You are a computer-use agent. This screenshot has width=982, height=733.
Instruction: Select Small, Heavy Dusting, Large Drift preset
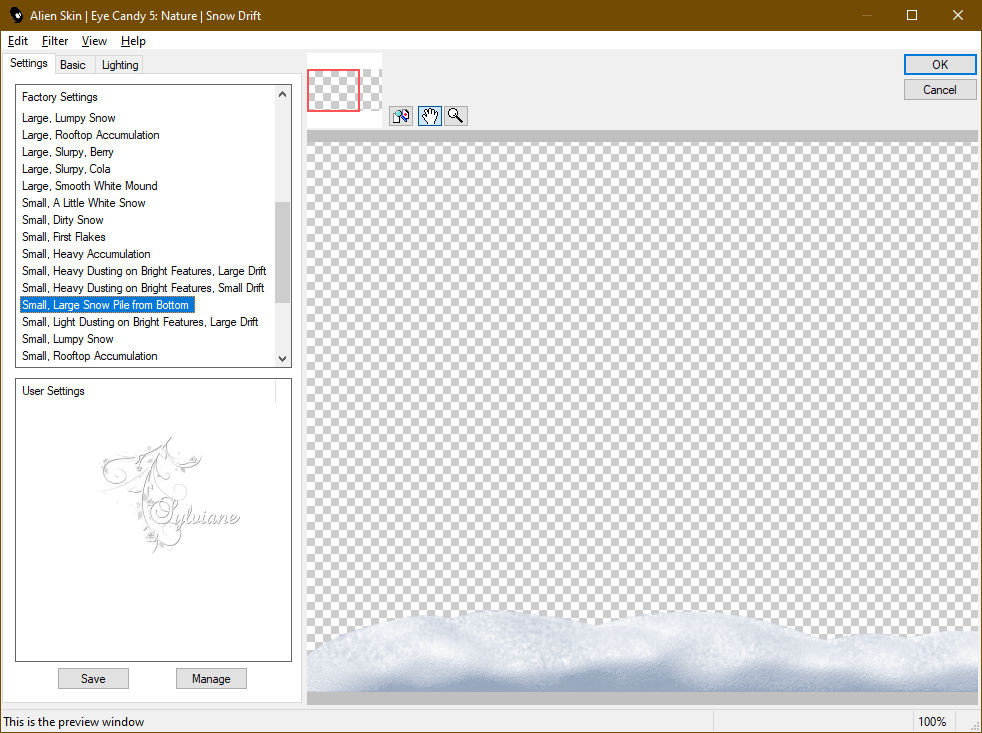144,271
